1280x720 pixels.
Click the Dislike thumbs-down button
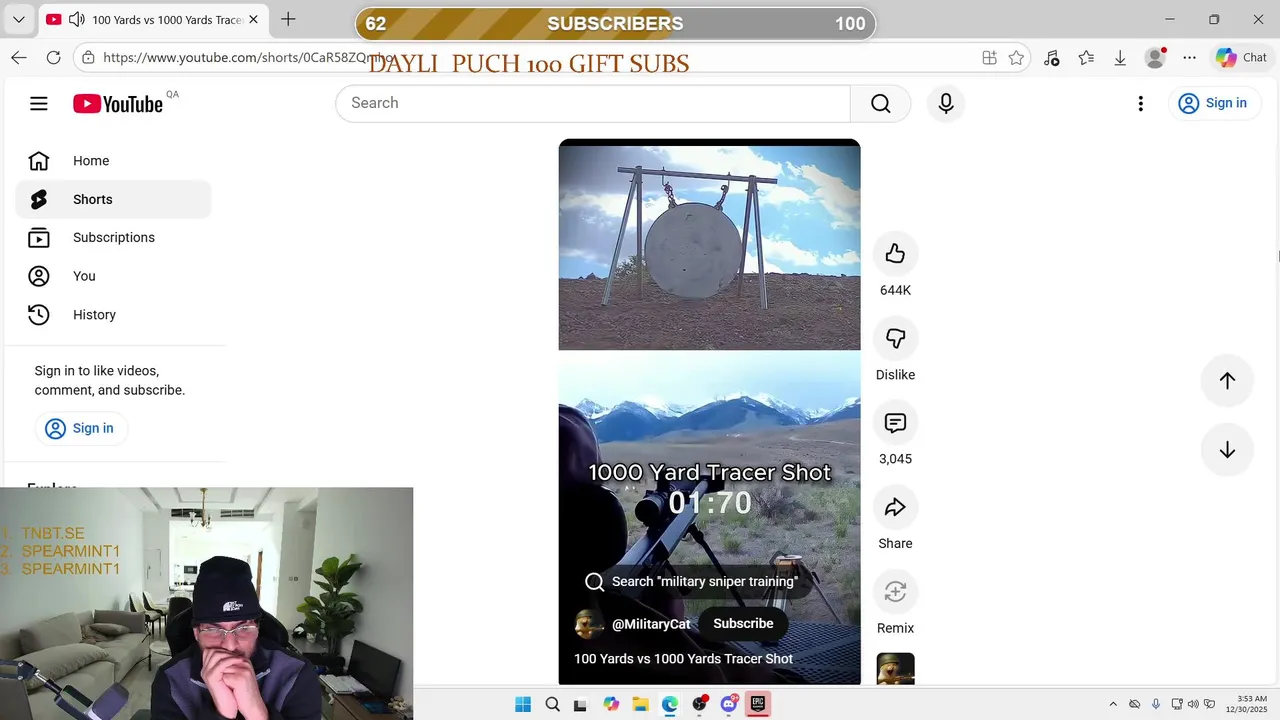(x=895, y=338)
